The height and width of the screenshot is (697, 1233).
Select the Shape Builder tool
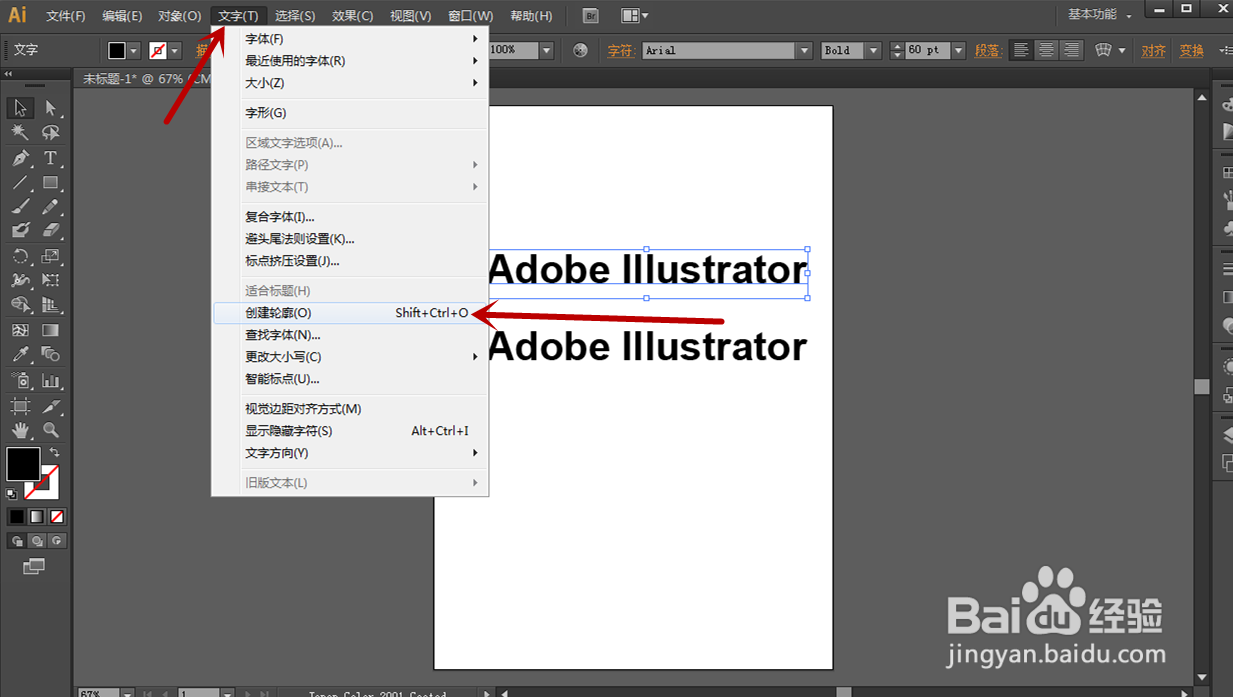click(x=20, y=305)
